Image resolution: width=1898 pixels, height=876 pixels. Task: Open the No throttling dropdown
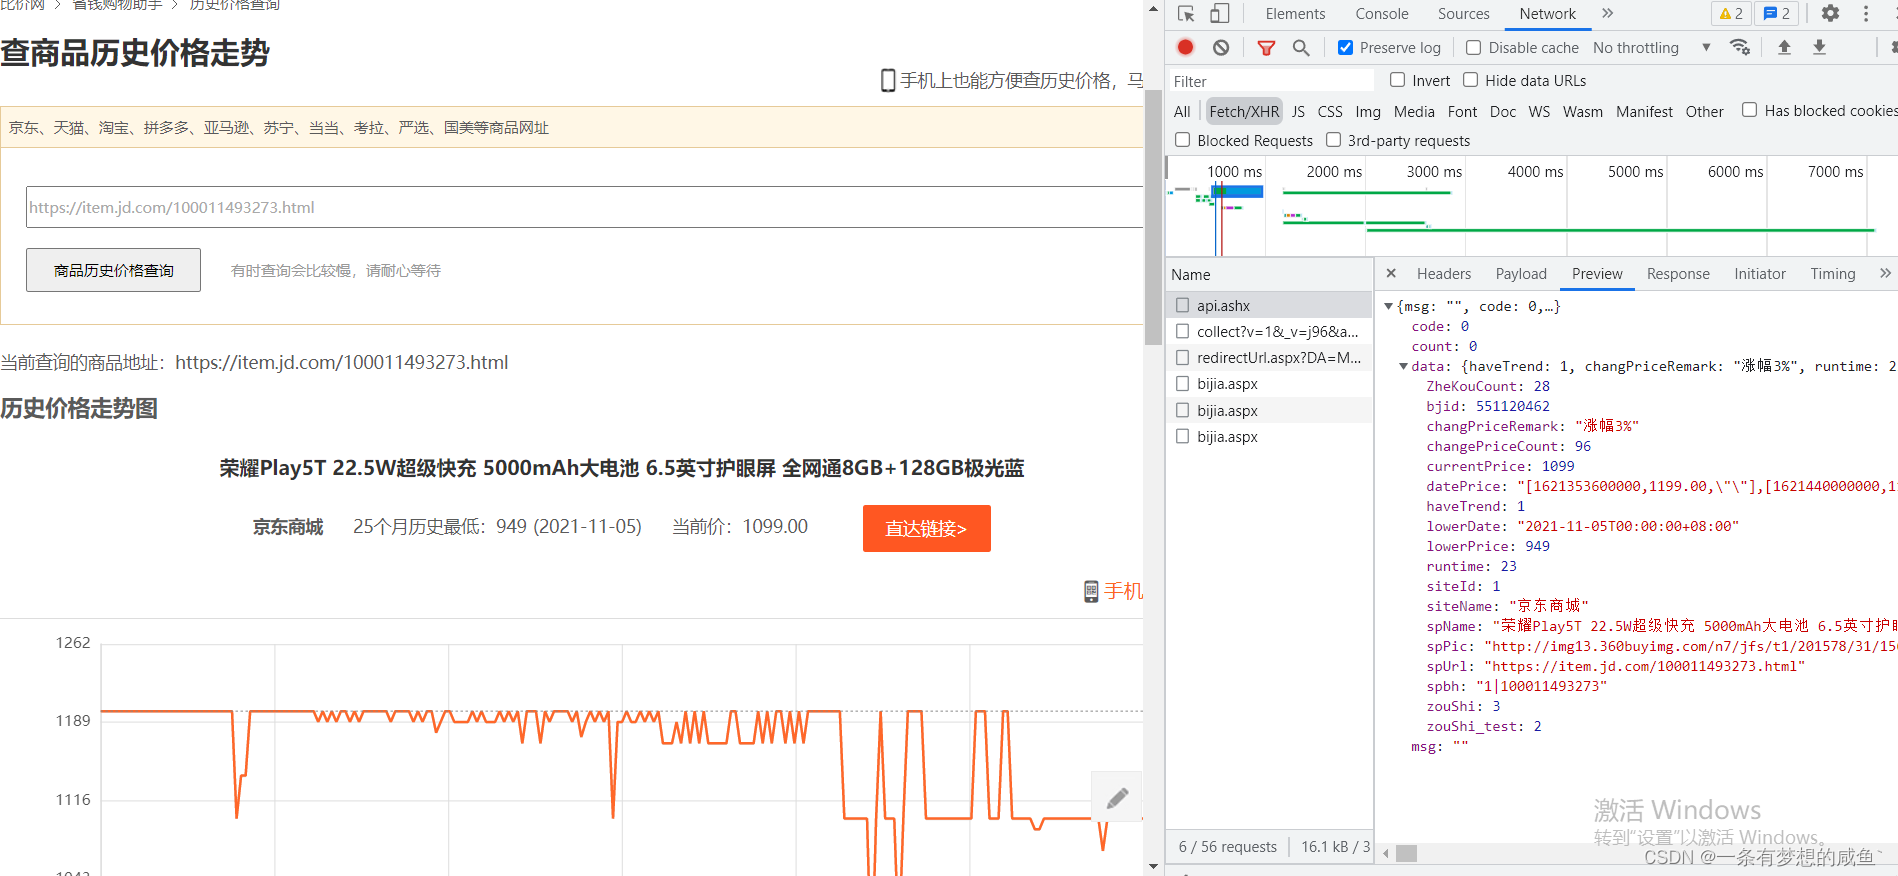point(1651,47)
